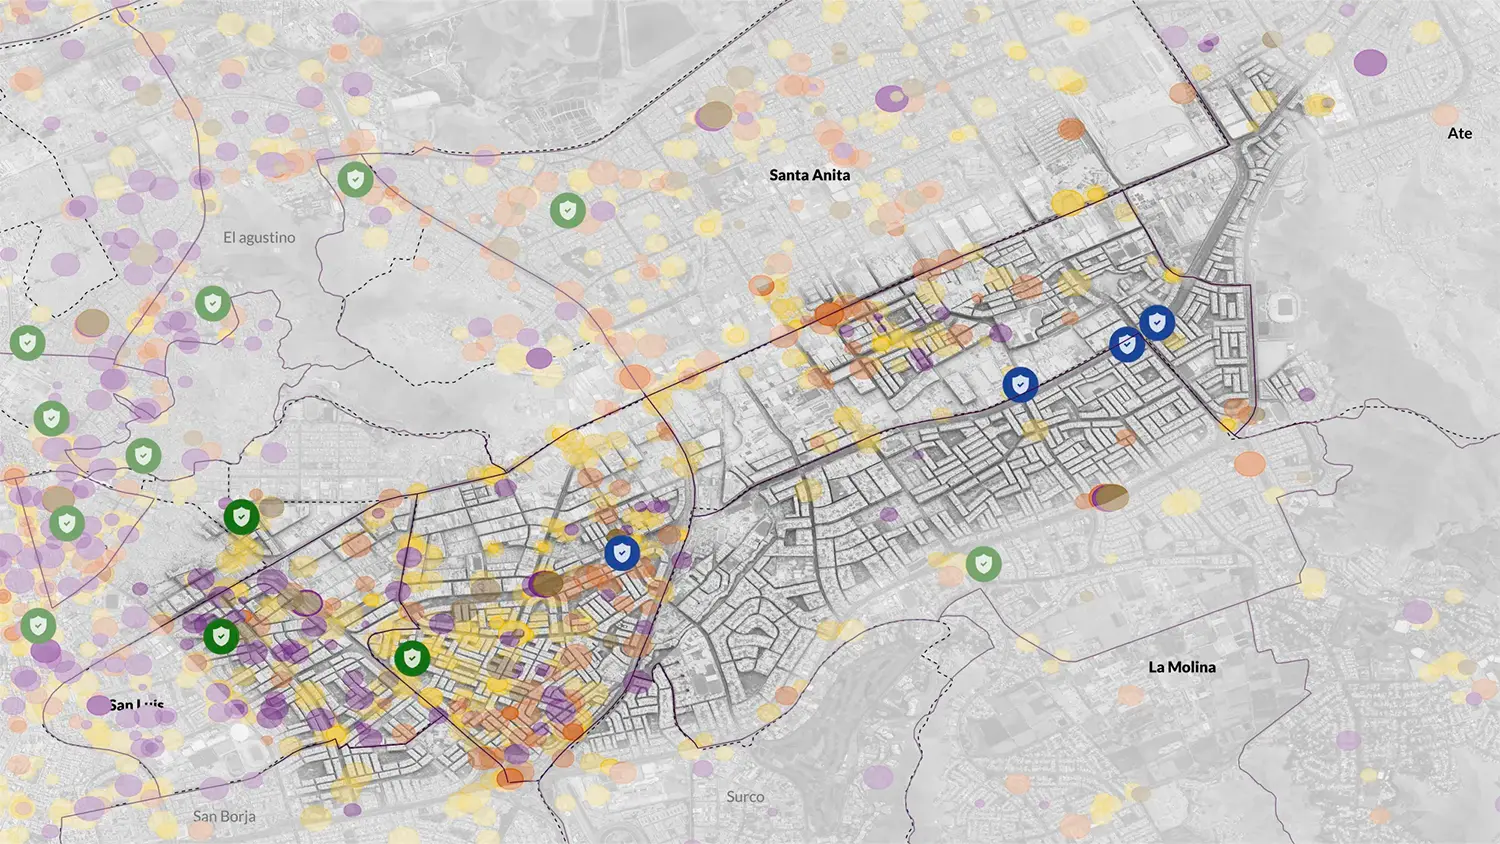This screenshot has width=1500, height=844.
Task: Select the middle blue shield of the eastern cluster
Action: pos(1129,344)
